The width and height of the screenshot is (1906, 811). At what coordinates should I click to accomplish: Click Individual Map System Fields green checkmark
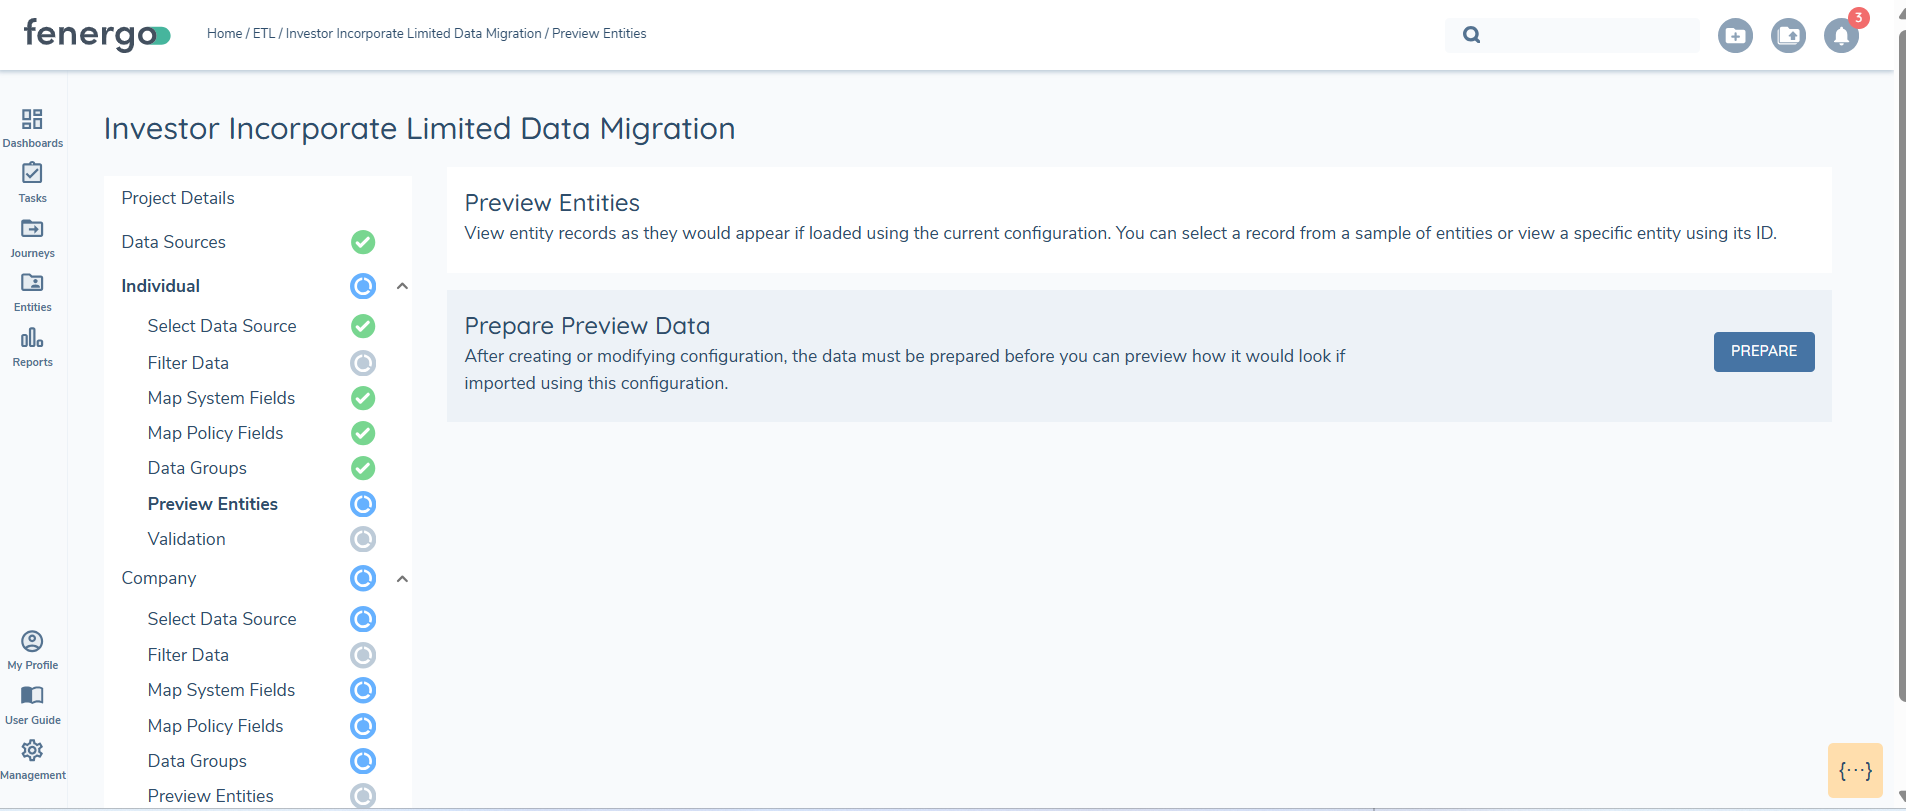363,398
